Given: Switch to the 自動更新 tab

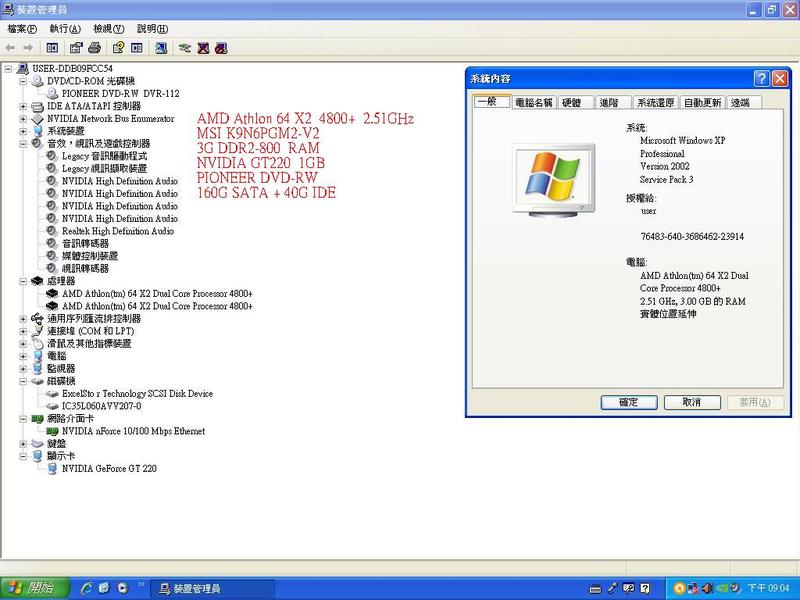Looking at the screenshot, I should (x=702, y=103).
